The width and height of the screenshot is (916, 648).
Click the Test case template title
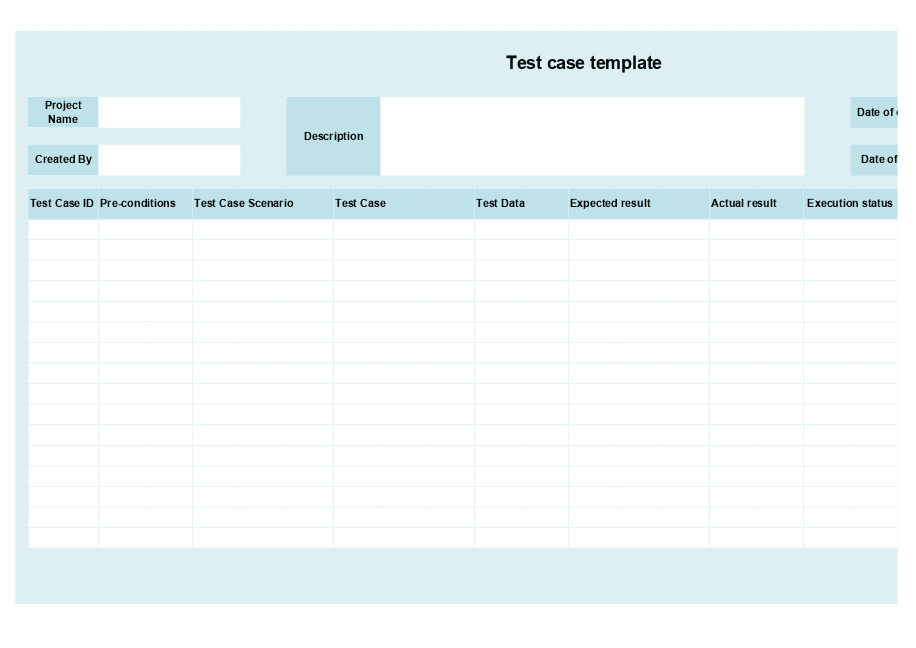tap(583, 62)
